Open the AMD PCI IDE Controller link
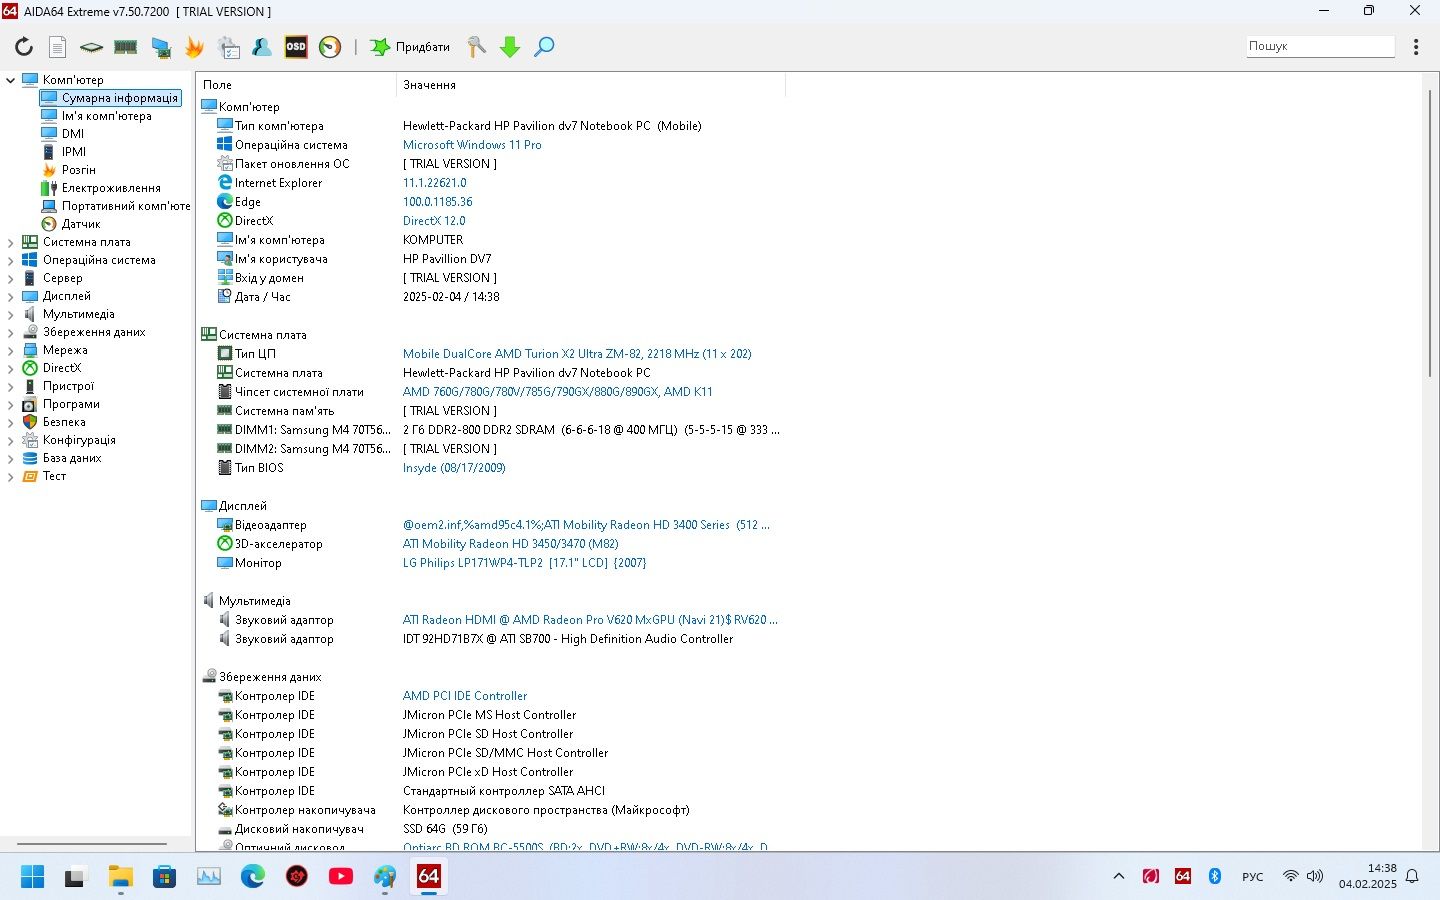The image size is (1440, 900). 465,696
